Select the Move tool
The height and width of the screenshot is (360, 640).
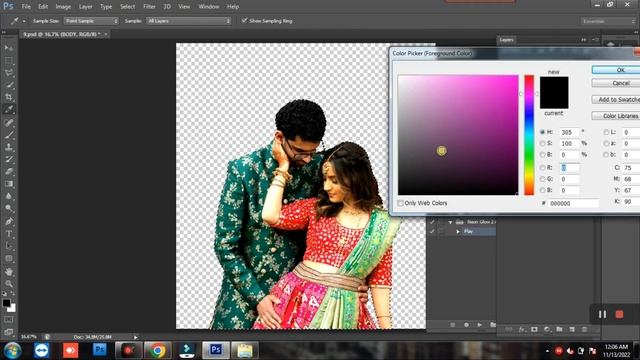click(x=9, y=48)
